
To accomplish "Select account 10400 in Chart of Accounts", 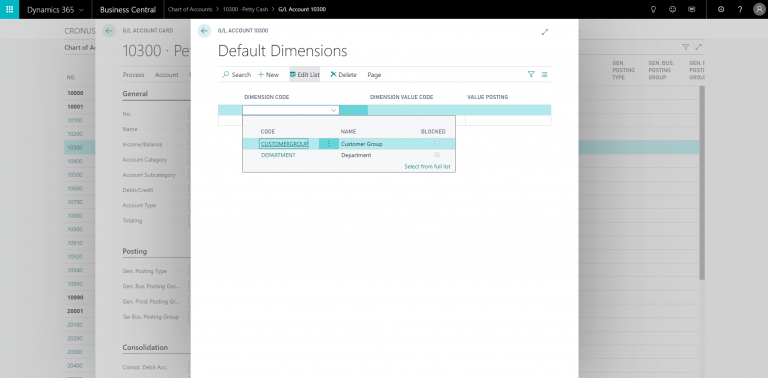I will [x=75, y=161].
